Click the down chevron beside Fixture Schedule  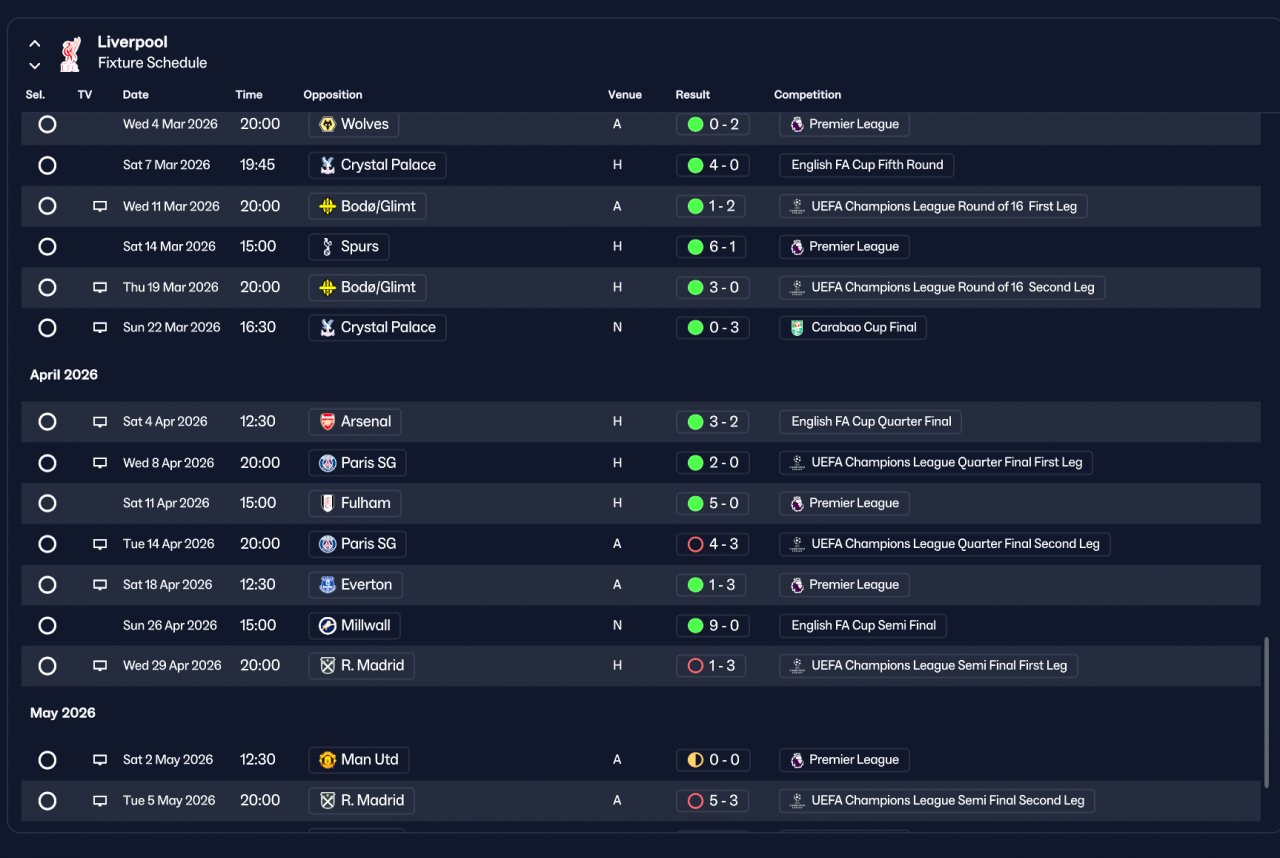(x=35, y=66)
